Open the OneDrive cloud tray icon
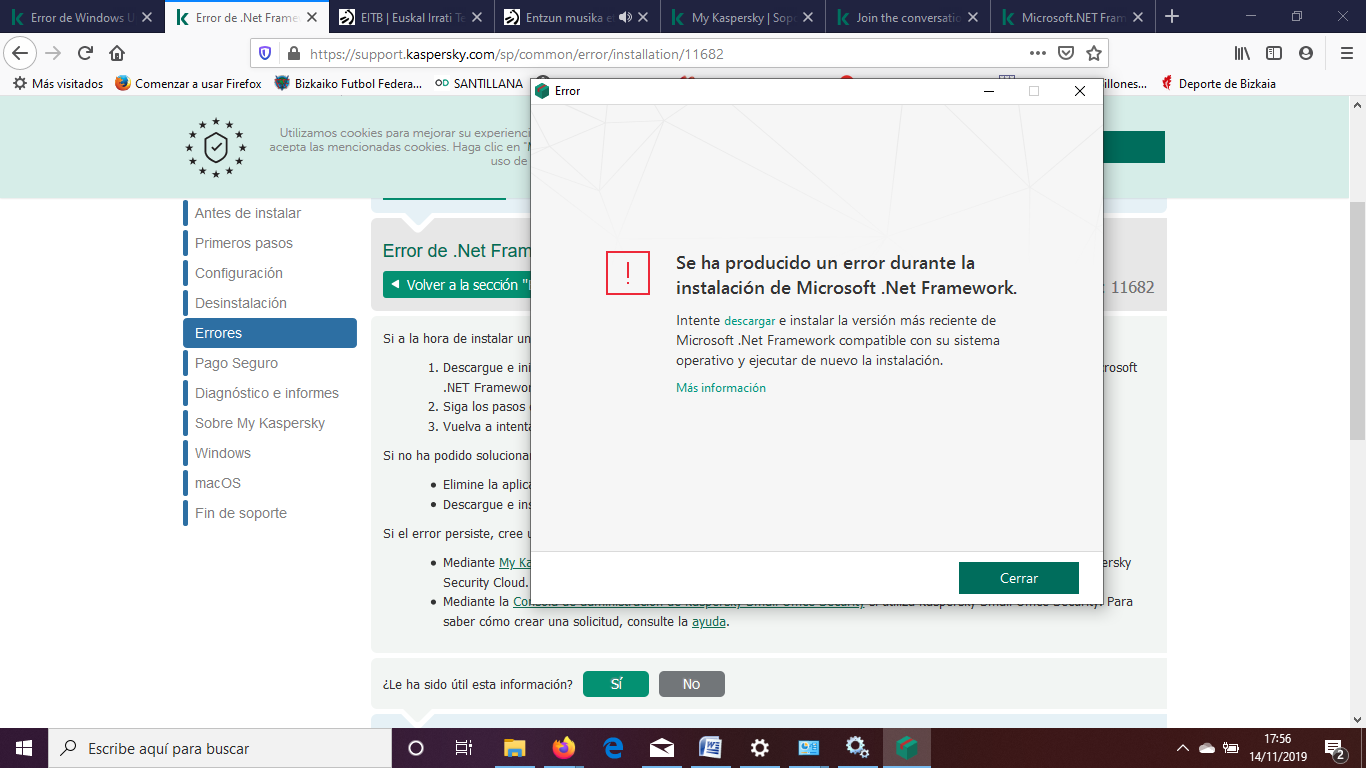This screenshot has height=768, width=1366. click(1206, 748)
